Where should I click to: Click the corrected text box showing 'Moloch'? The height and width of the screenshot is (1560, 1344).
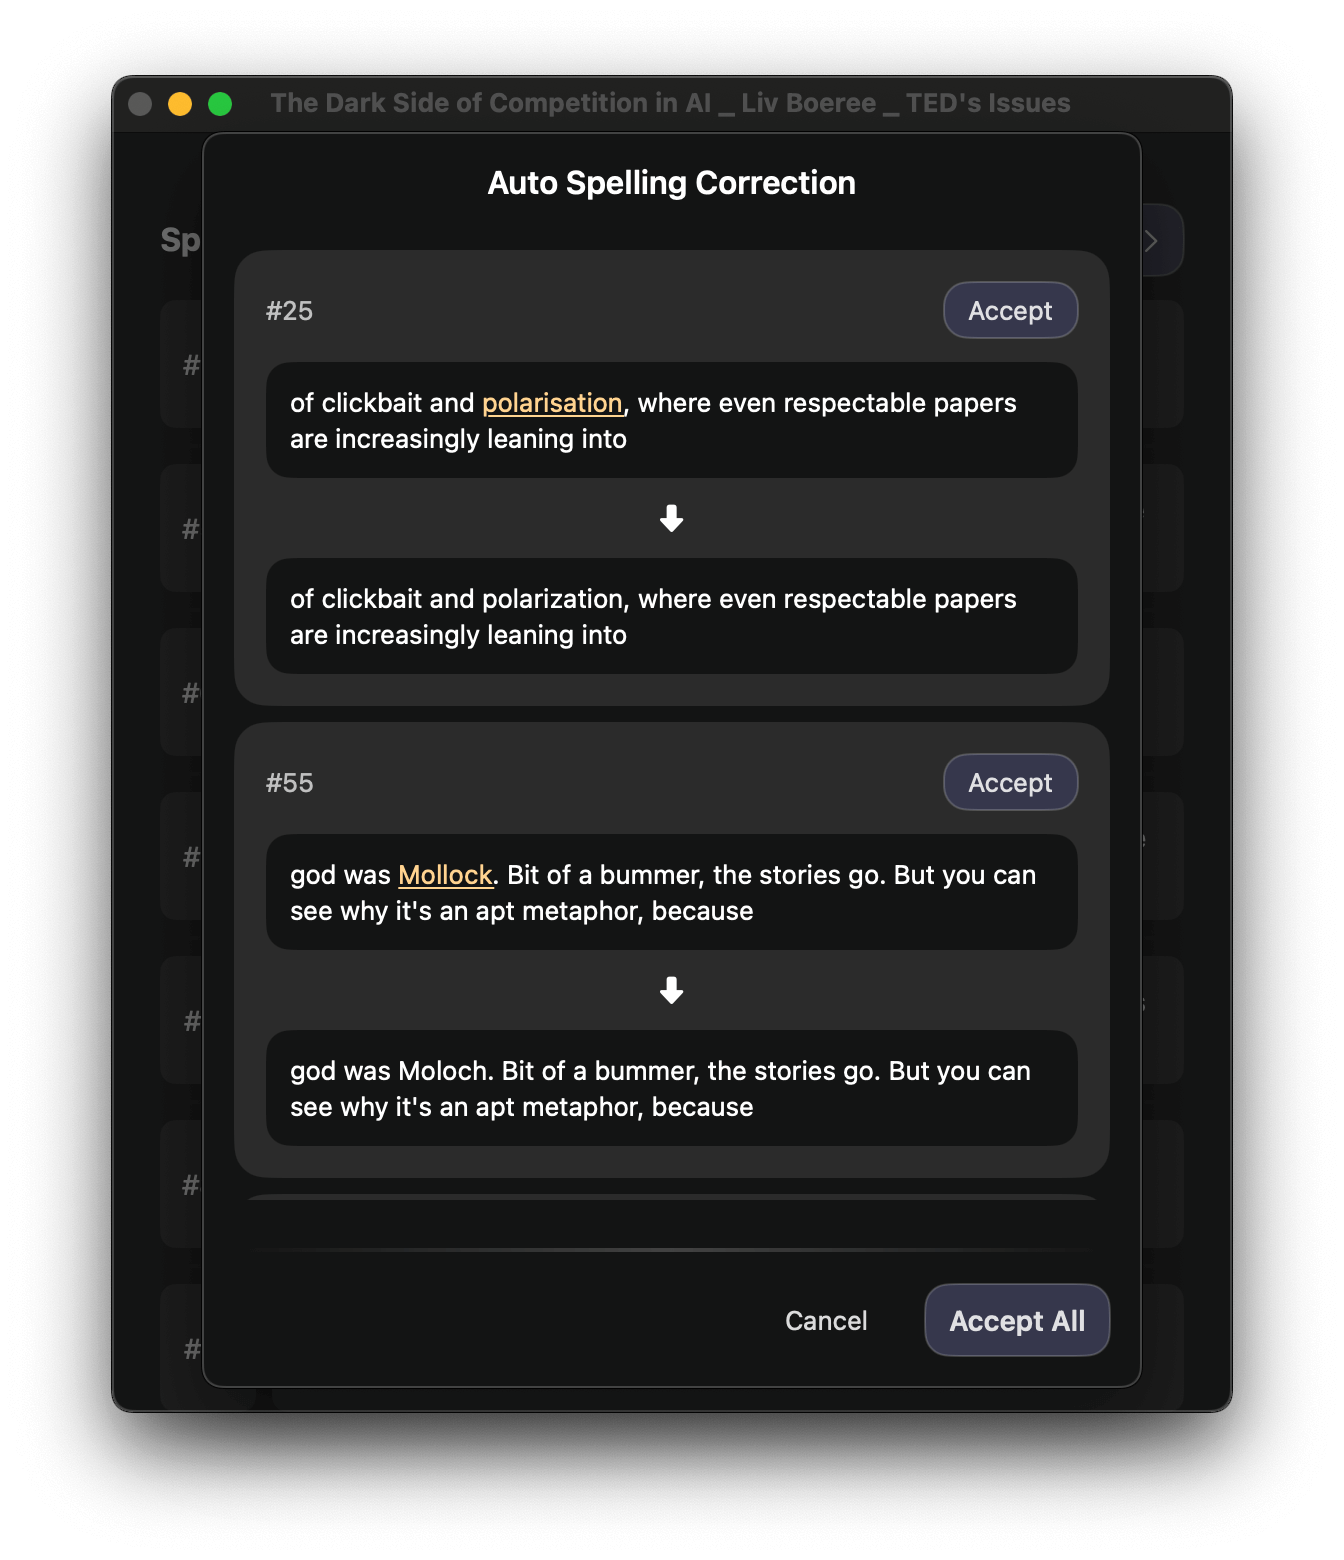click(x=672, y=1088)
